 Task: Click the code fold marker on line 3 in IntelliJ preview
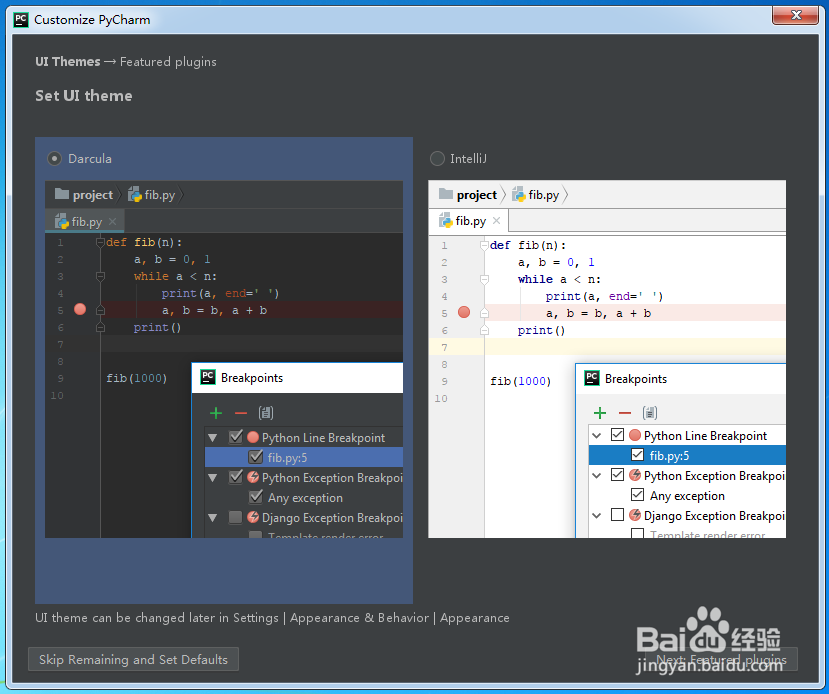point(484,279)
